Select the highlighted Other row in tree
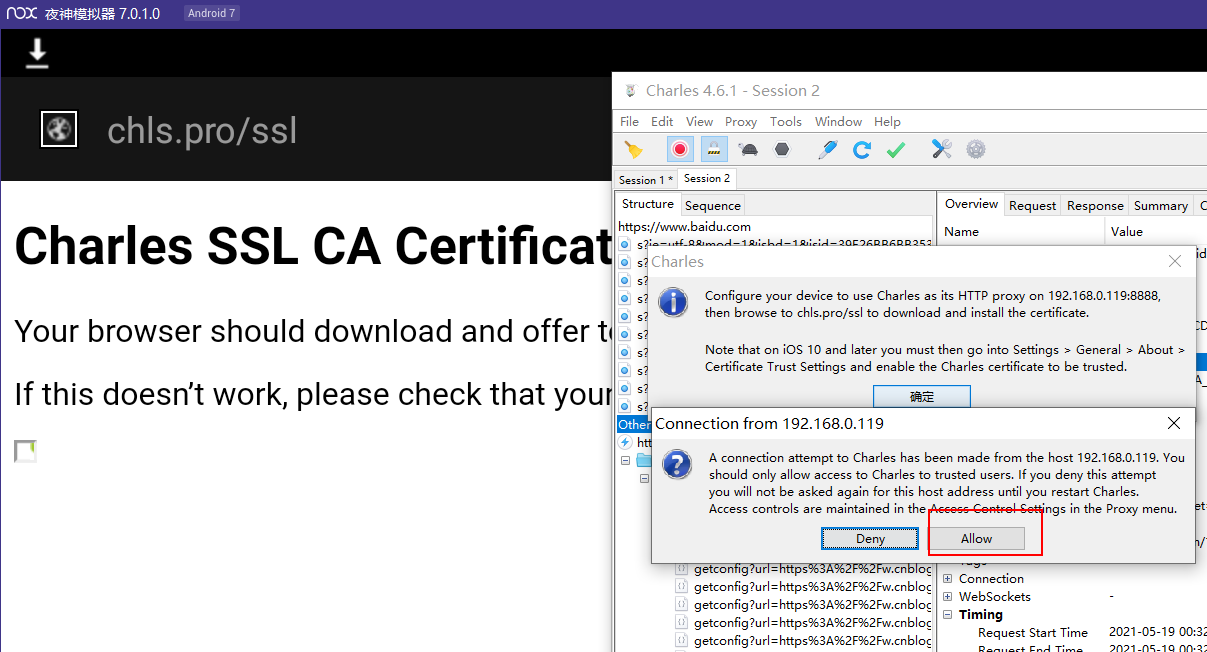 634,424
